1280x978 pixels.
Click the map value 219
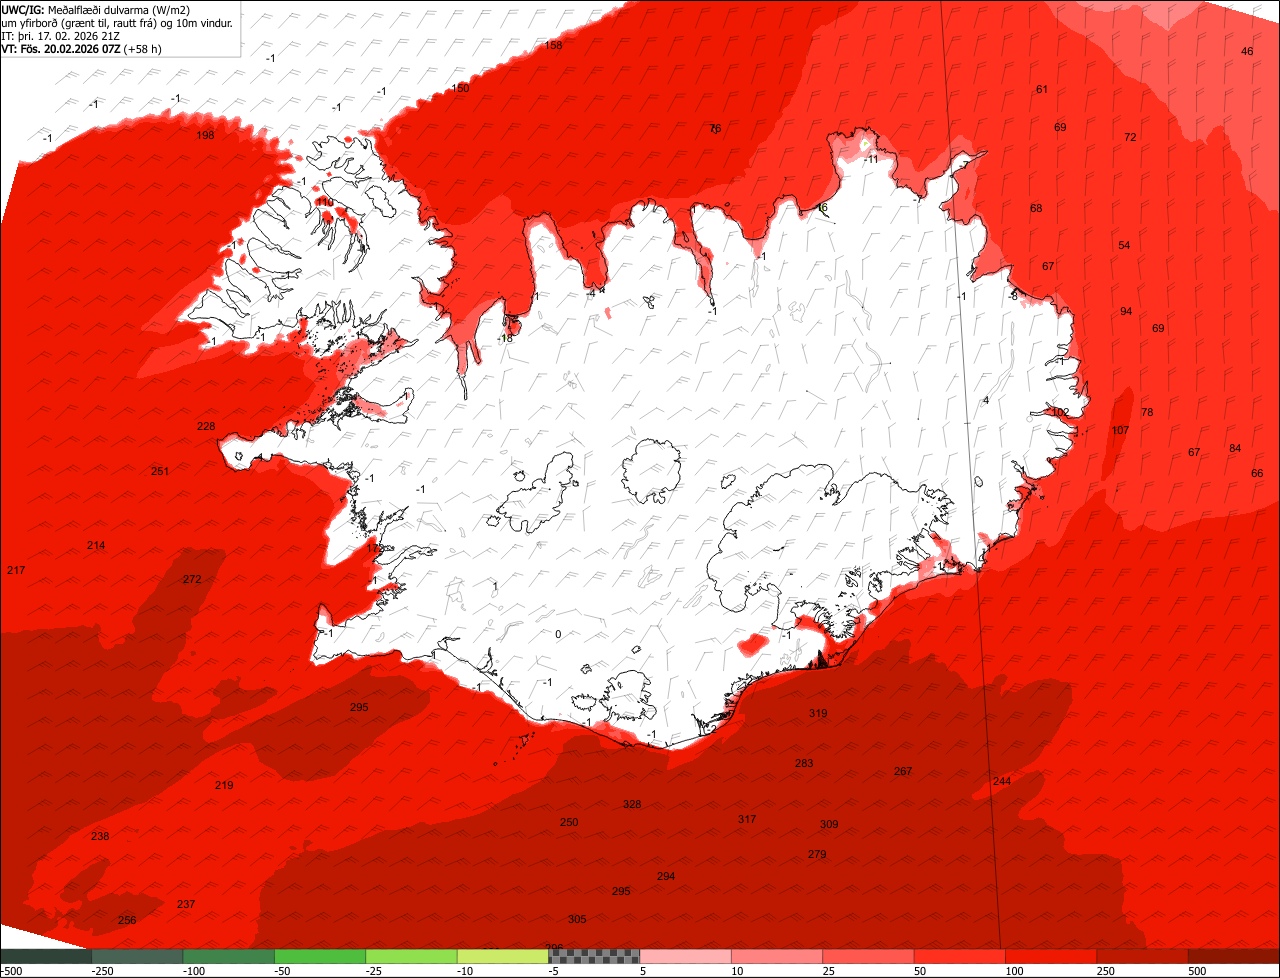click(224, 785)
